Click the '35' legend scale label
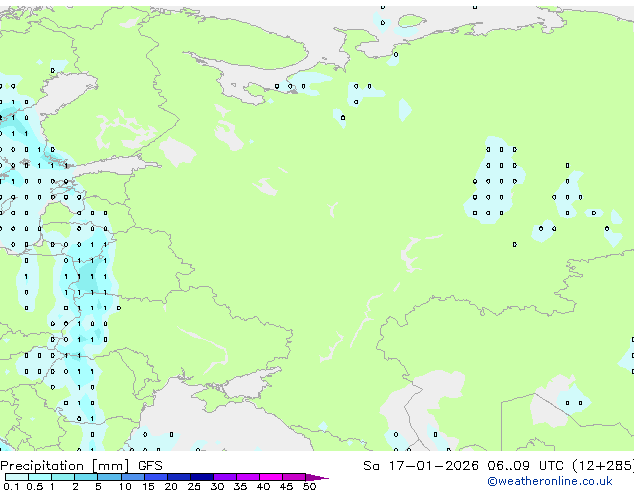This screenshot has width=634, height=490. [x=240, y=486]
